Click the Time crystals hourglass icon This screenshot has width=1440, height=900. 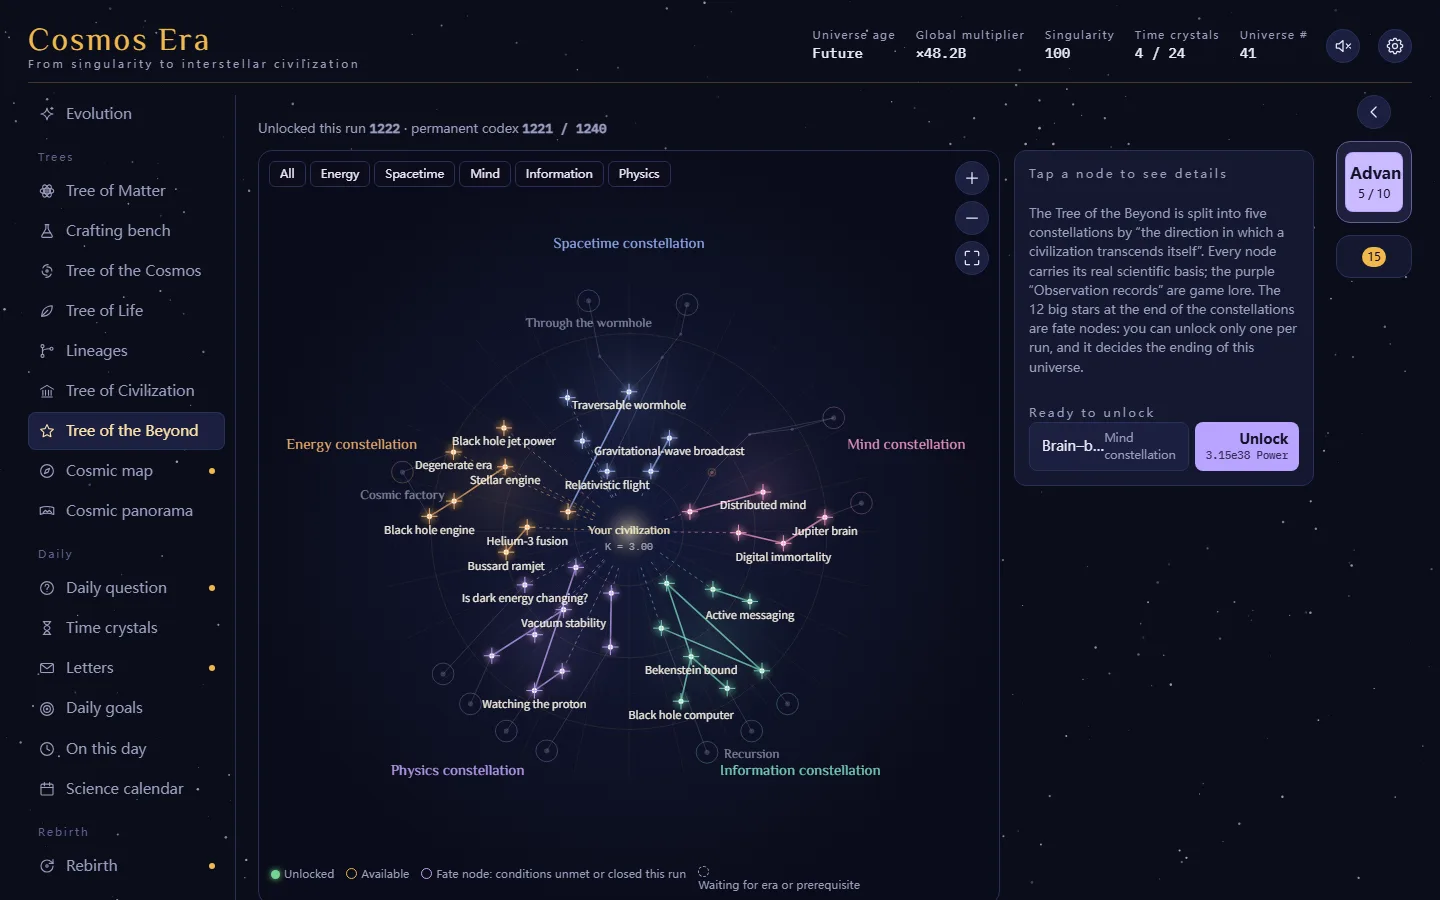[47, 628]
